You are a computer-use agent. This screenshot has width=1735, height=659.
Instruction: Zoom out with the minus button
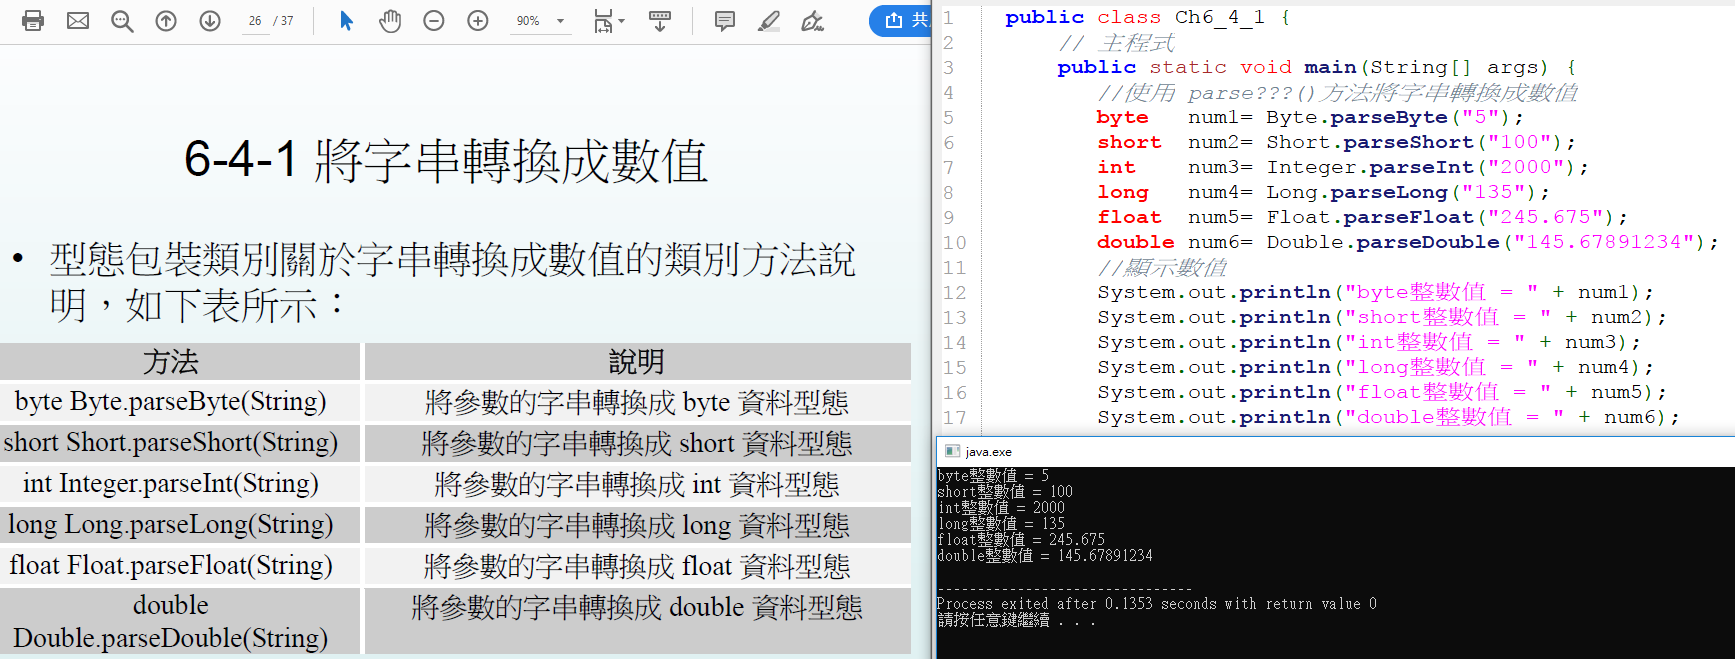(434, 21)
